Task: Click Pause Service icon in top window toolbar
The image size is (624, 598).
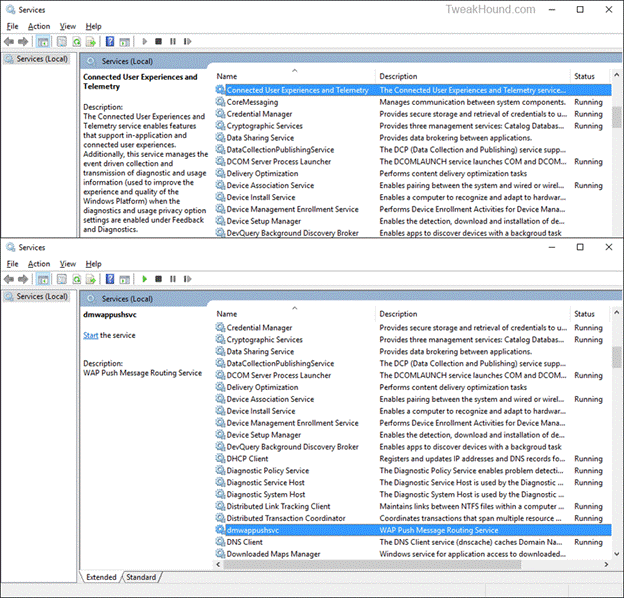Action: [173, 41]
